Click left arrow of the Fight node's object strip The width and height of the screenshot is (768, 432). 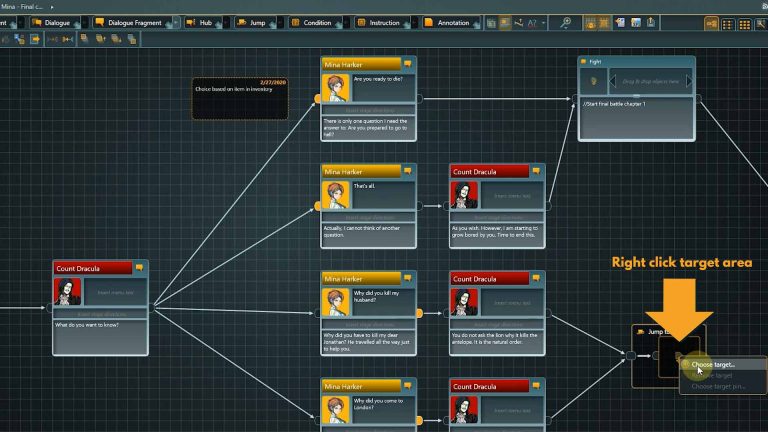(x=612, y=81)
